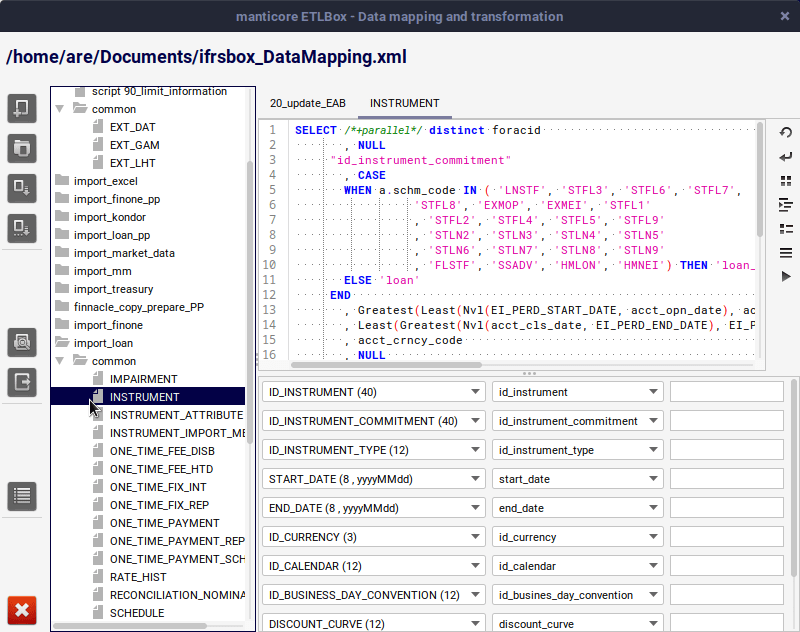The width and height of the screenshot is (800, 632).
Task: Open the id_instrument_type dropdown
Action: (x=578, y=450)
